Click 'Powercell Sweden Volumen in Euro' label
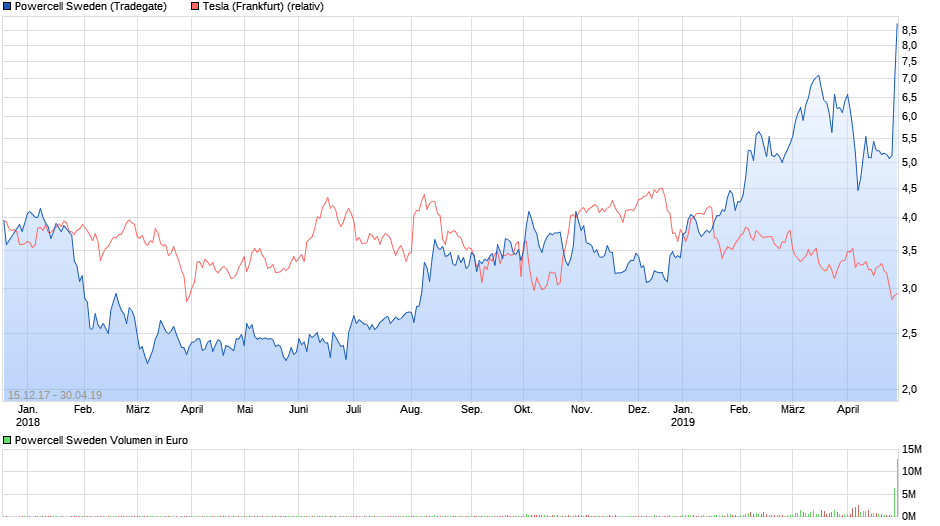This screenshot has height=526, width=940. pyautogui.click(x=101, y=440)
